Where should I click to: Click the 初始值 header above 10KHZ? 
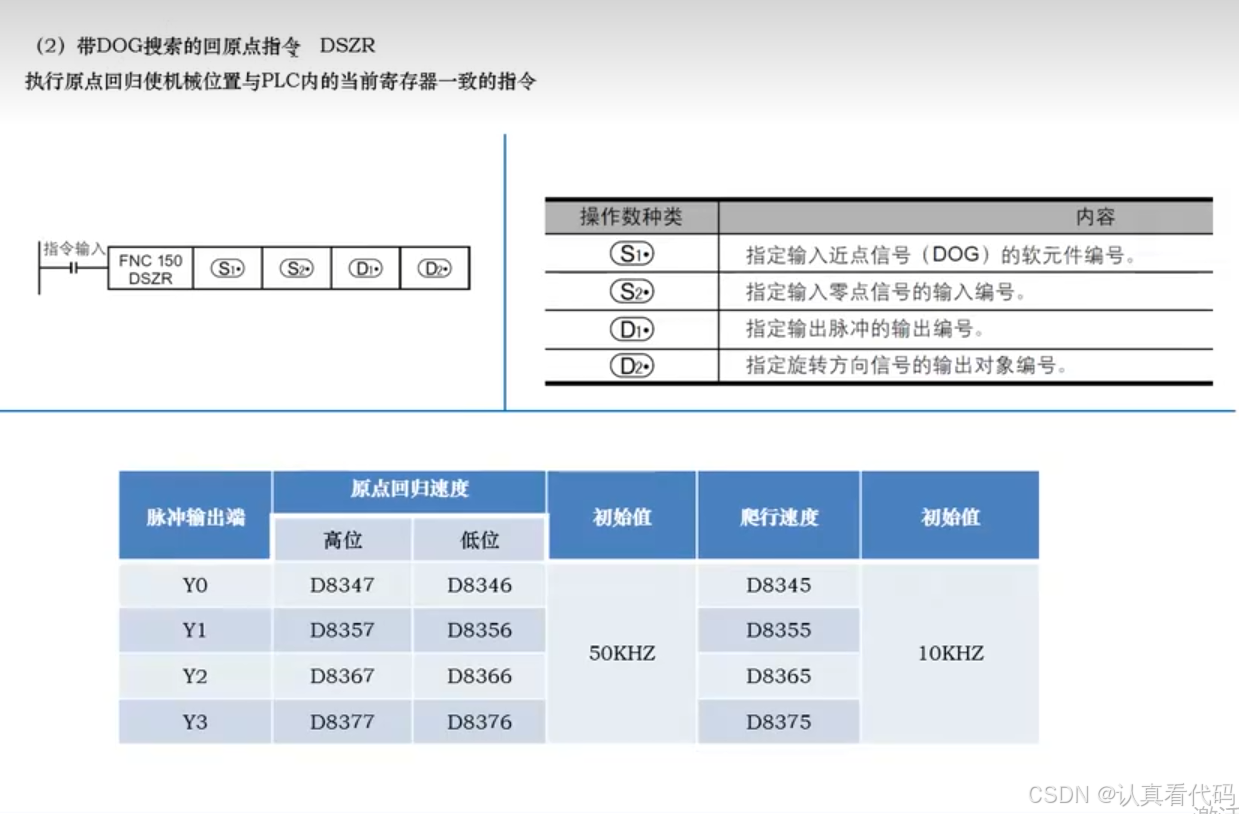point(950,516)
